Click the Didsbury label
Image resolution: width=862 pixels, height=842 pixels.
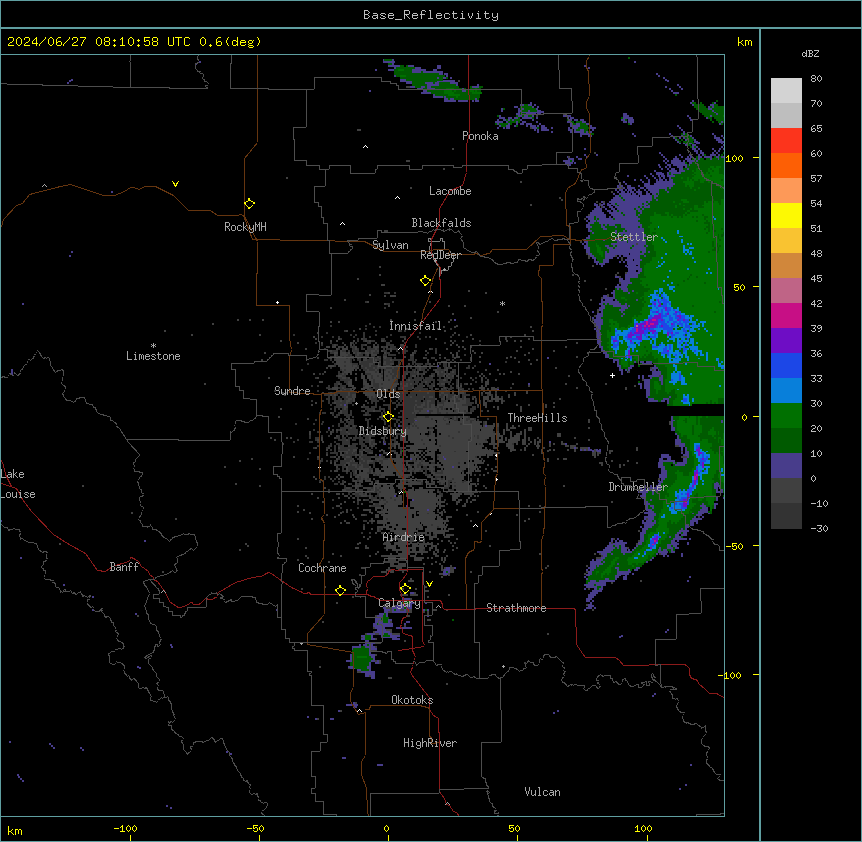tap(383, 431)
